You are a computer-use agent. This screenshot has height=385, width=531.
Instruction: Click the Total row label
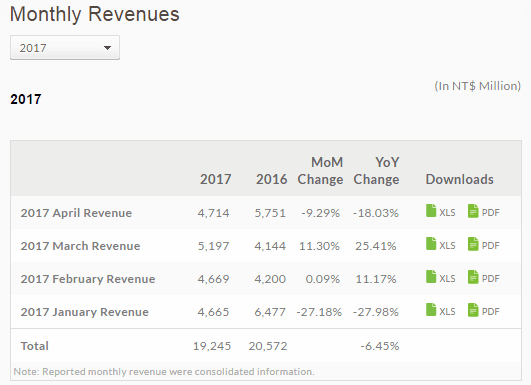point(35,346)
